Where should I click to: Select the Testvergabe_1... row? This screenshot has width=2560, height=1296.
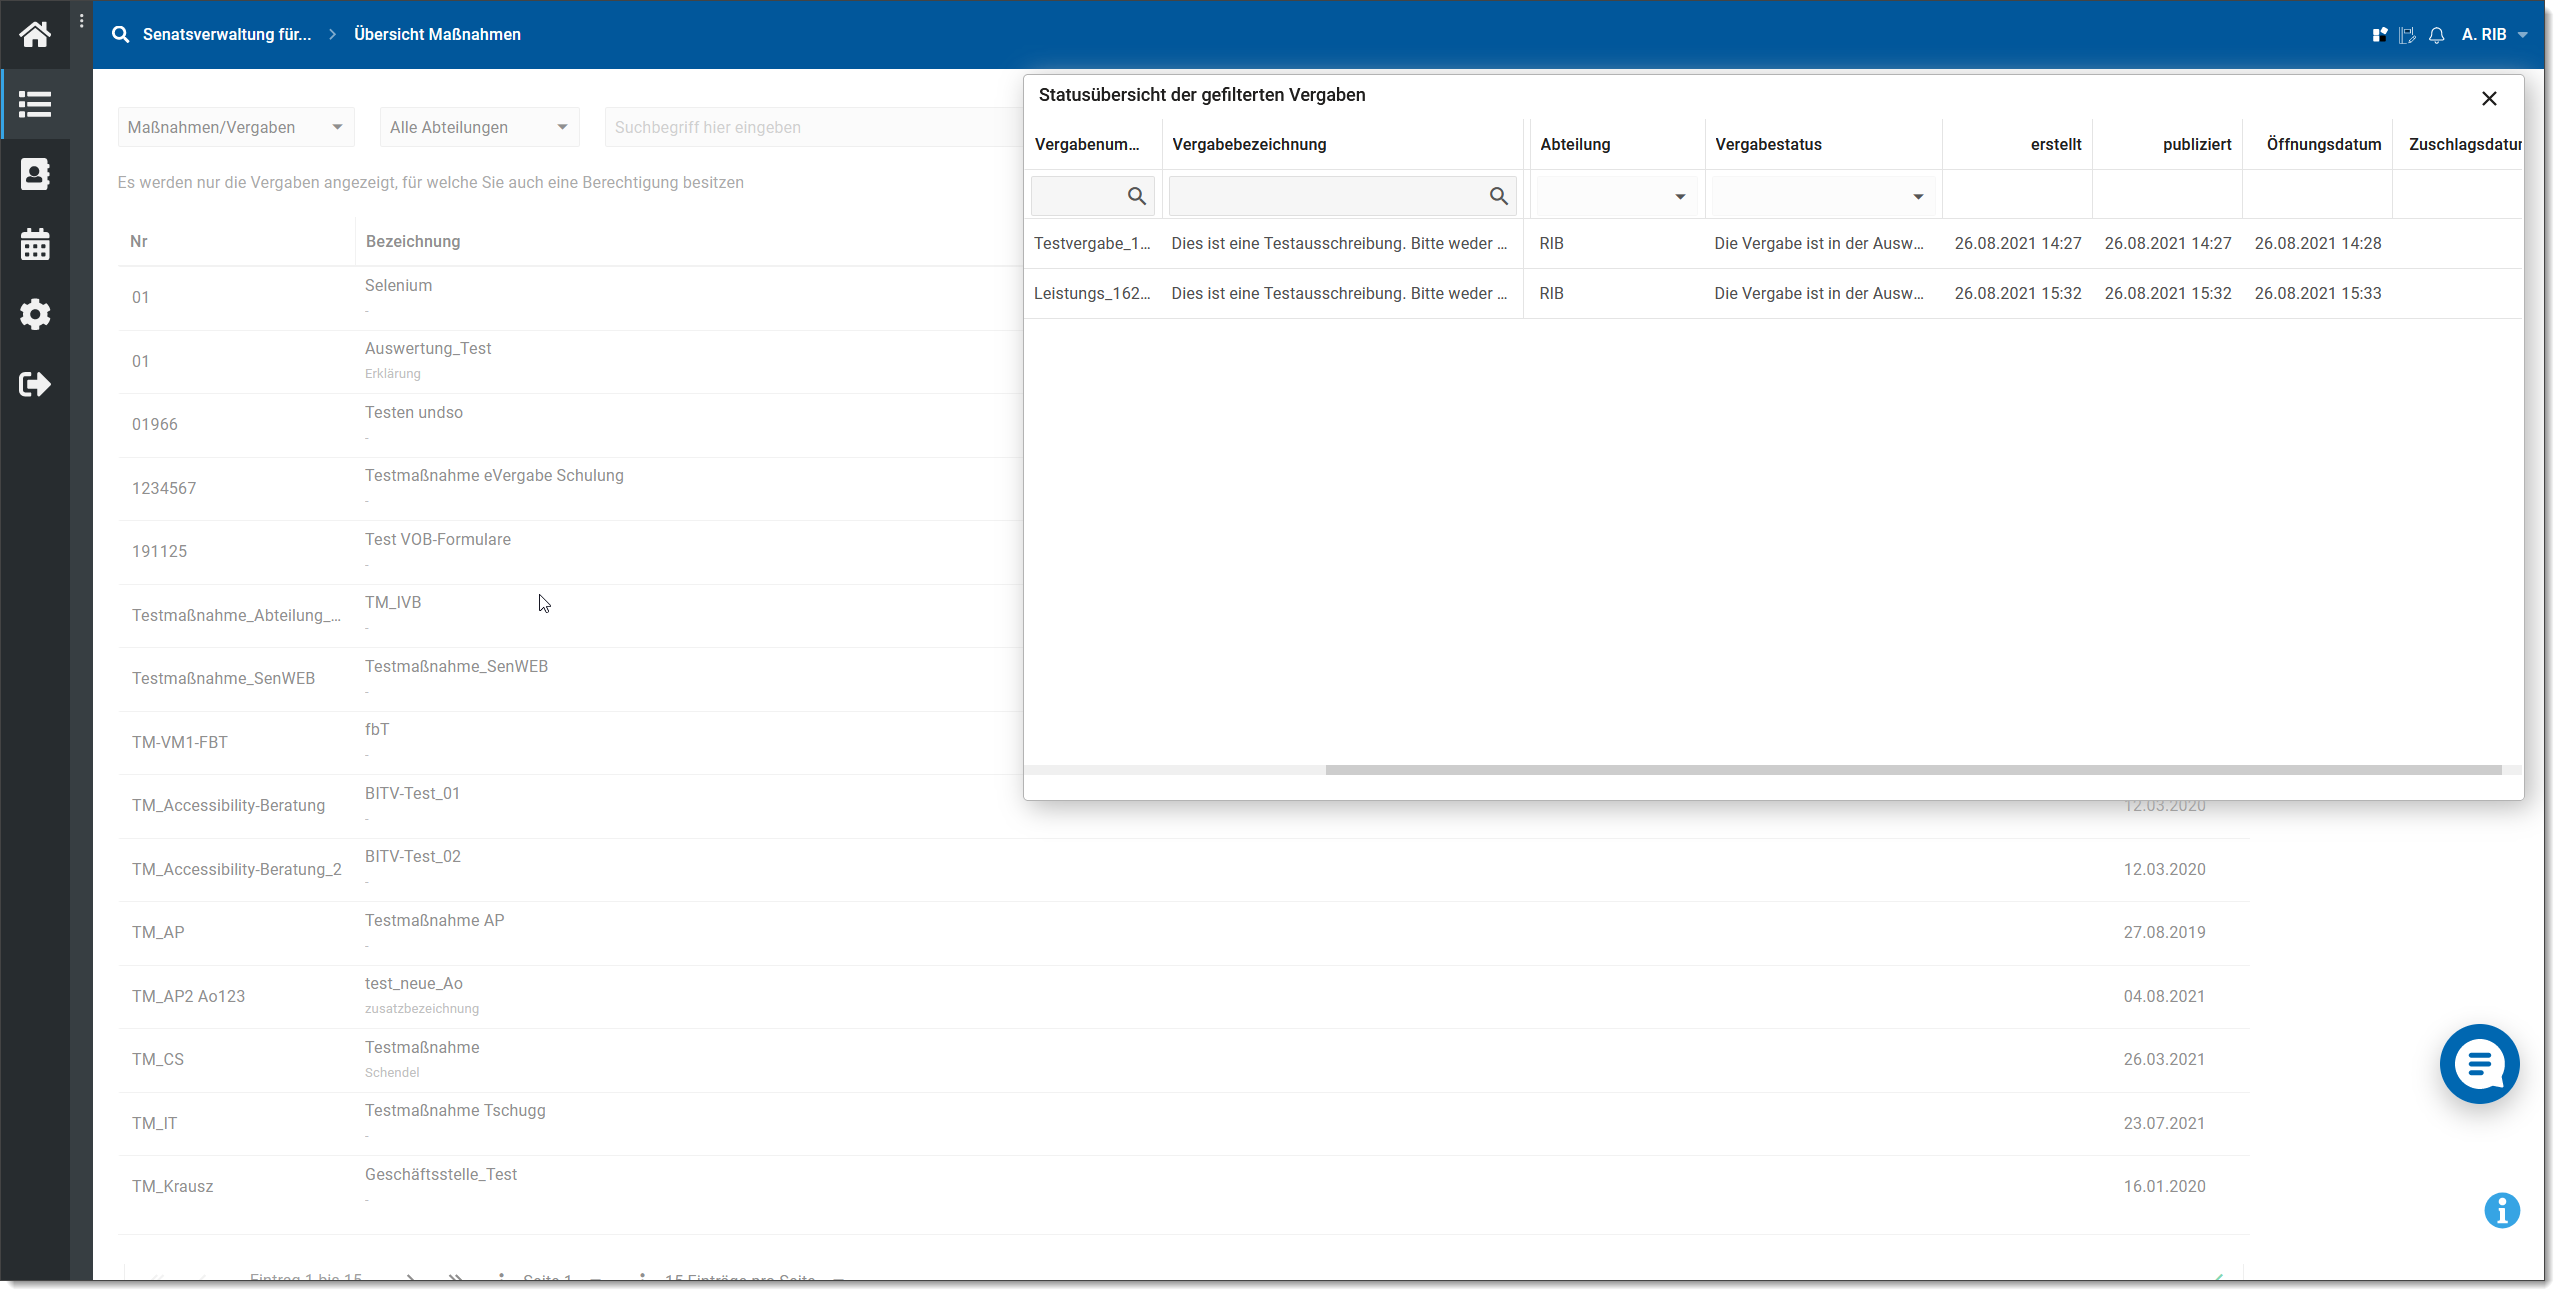[x=1773, y=243]
